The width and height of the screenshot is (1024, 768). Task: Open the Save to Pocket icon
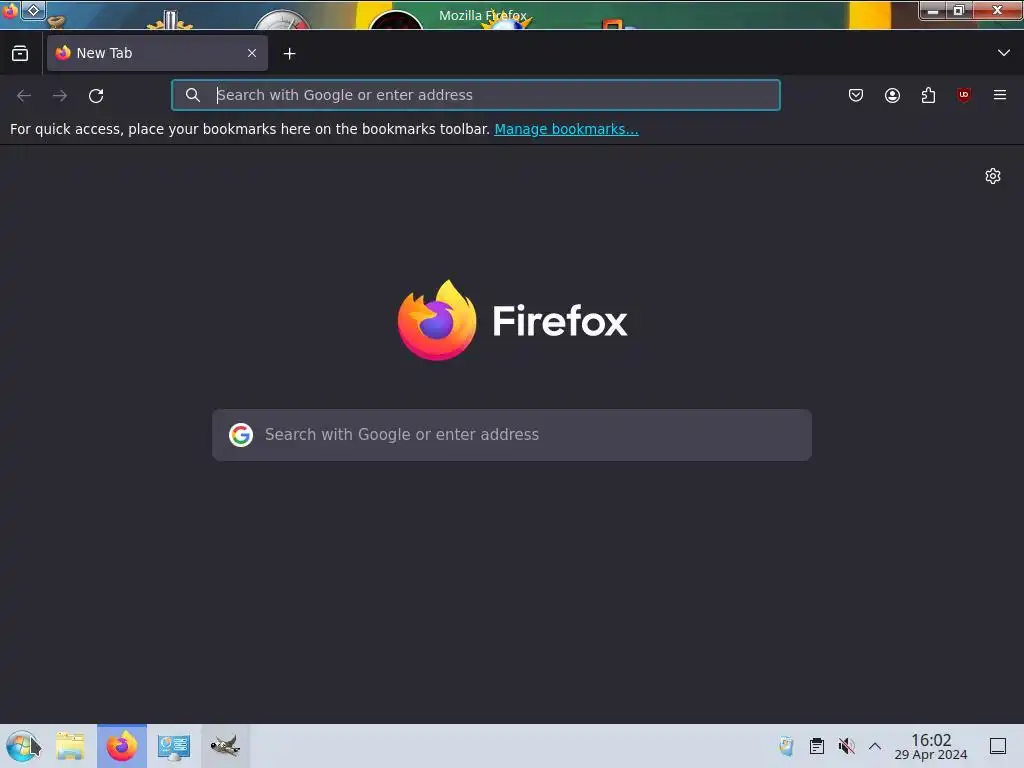pyautogui.click(x=856, y=95)
